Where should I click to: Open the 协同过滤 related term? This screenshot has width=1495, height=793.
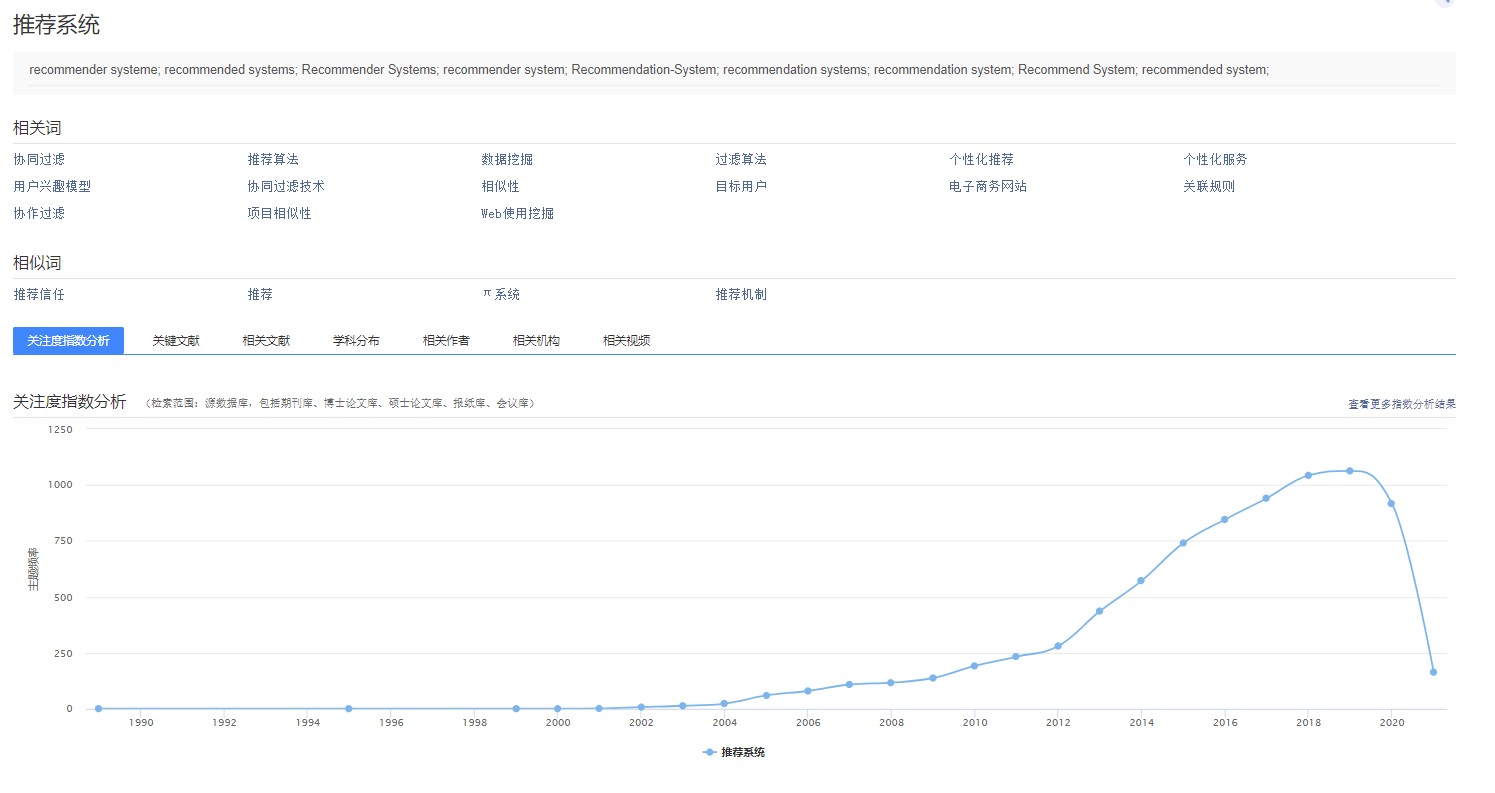39,159
